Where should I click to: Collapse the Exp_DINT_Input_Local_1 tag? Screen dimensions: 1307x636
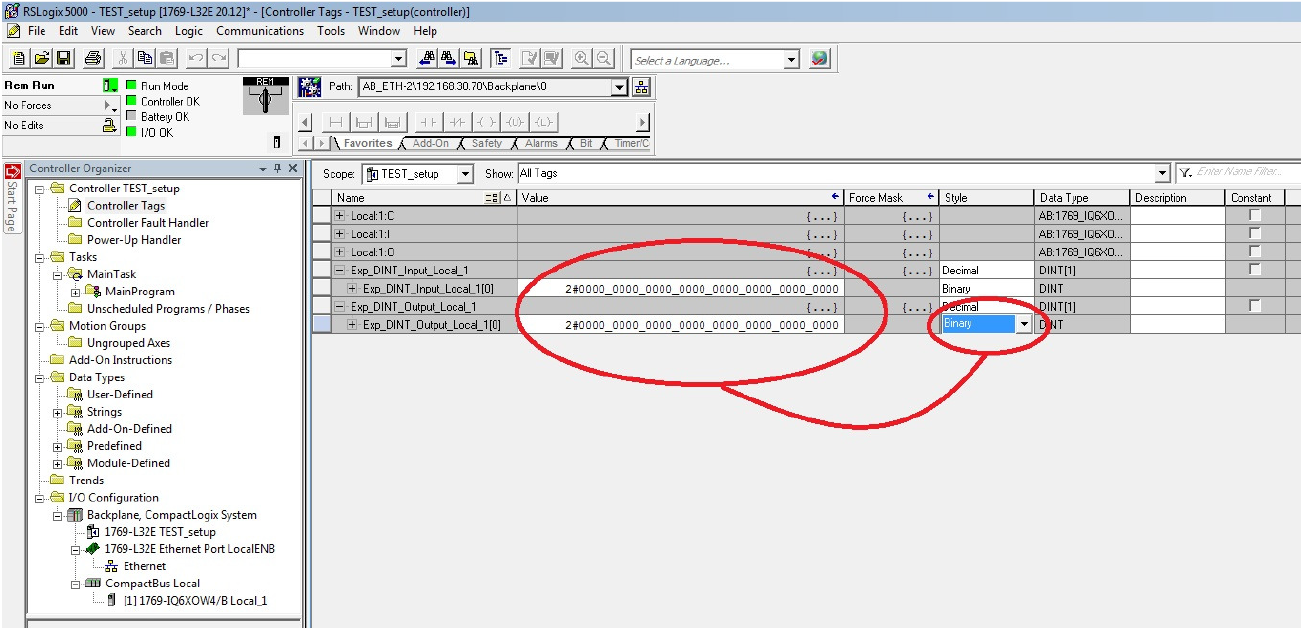340,270
